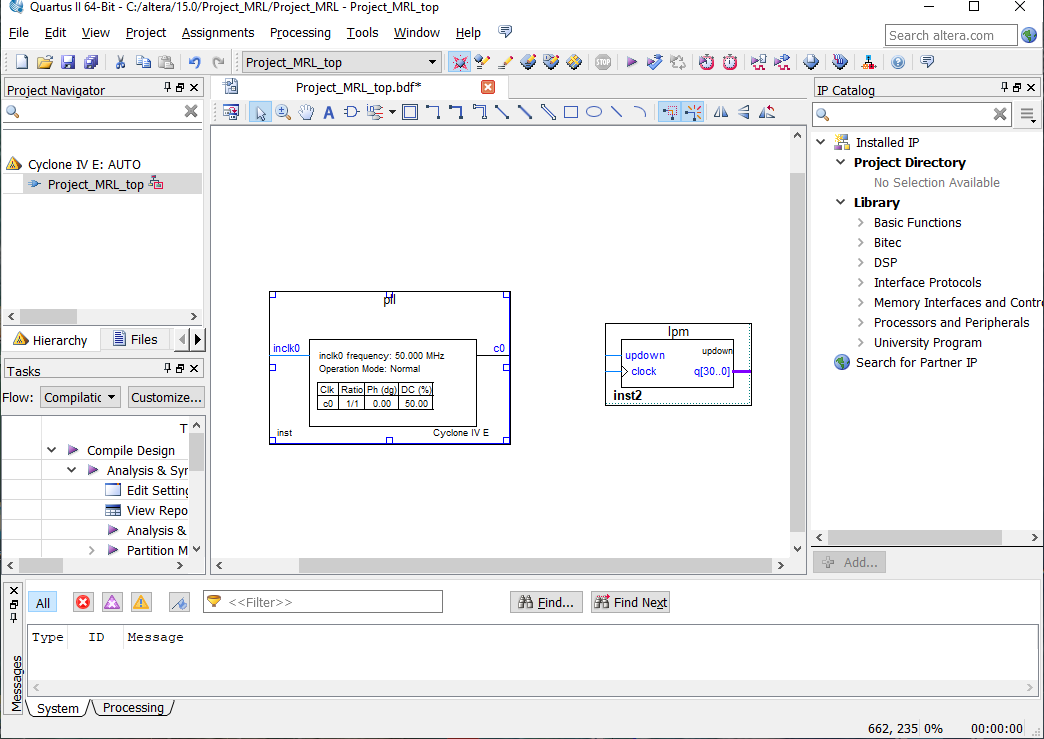Toggle the All messages filter
This screenshot has height=739, width=1044.
point(43,603)
